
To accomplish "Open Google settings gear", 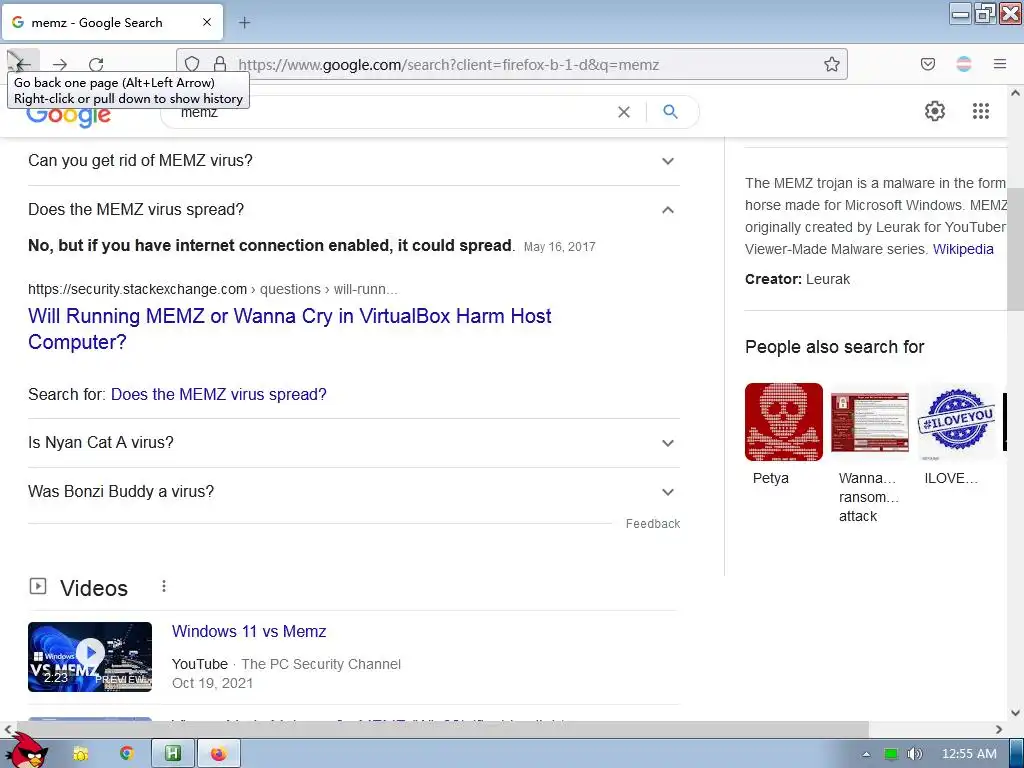I will click(x=935, y=111).
